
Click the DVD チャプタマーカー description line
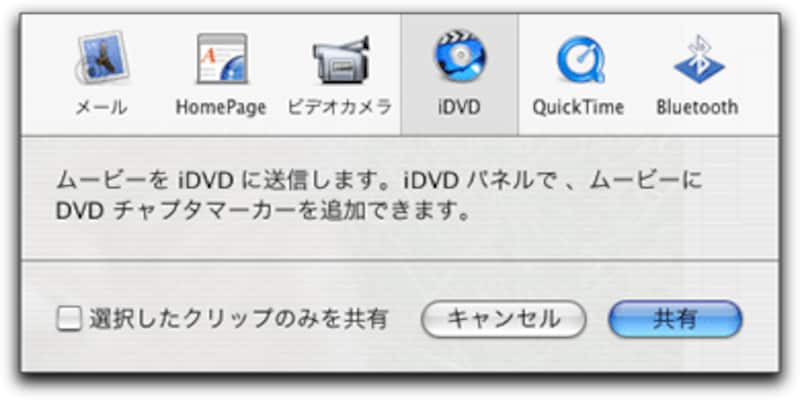[262, 212]
